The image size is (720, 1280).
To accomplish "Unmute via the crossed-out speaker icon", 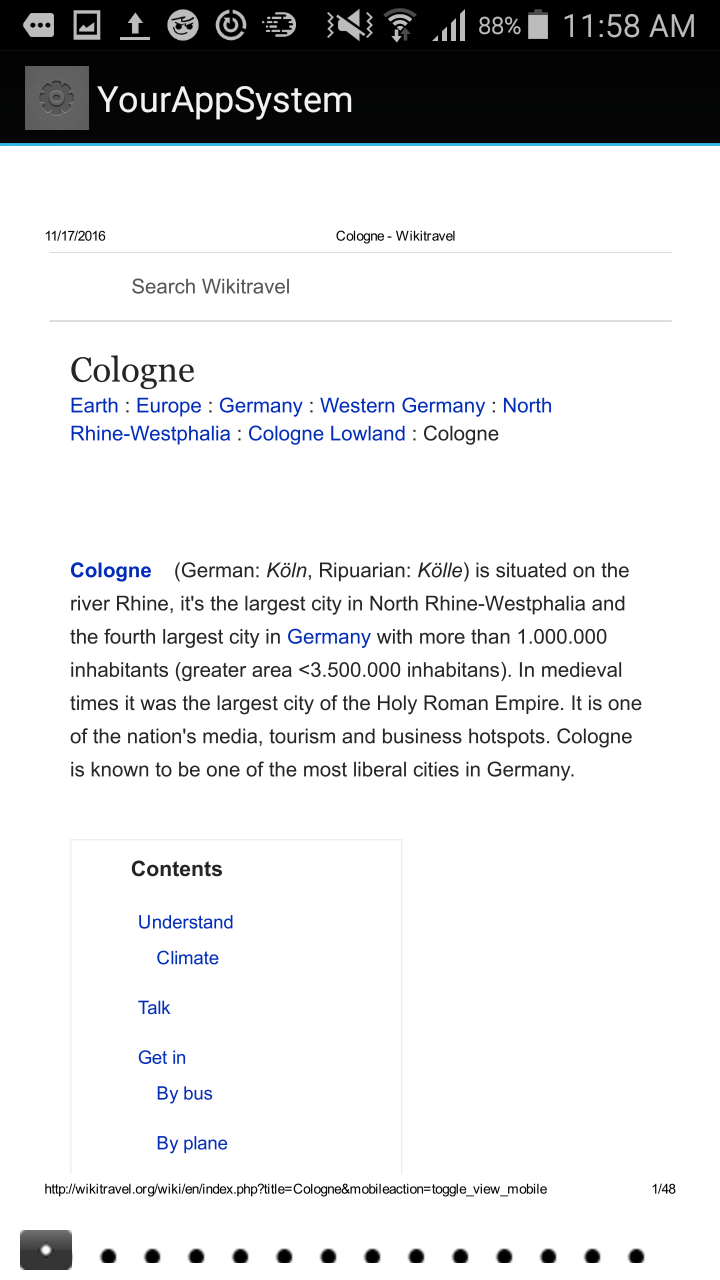I will click(x=348, y=25).
